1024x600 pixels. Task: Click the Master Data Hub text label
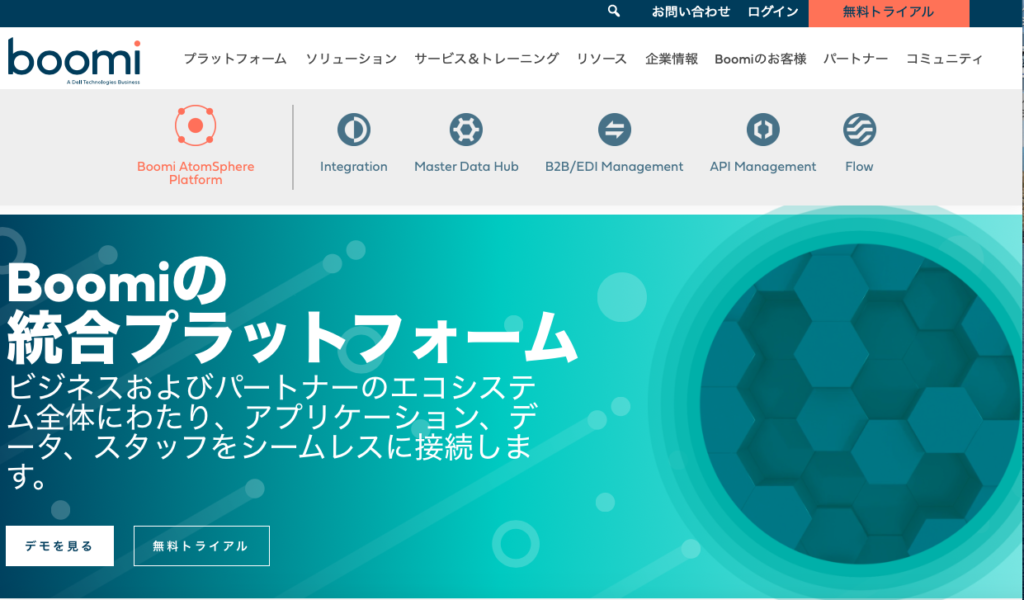click(466, 166)
